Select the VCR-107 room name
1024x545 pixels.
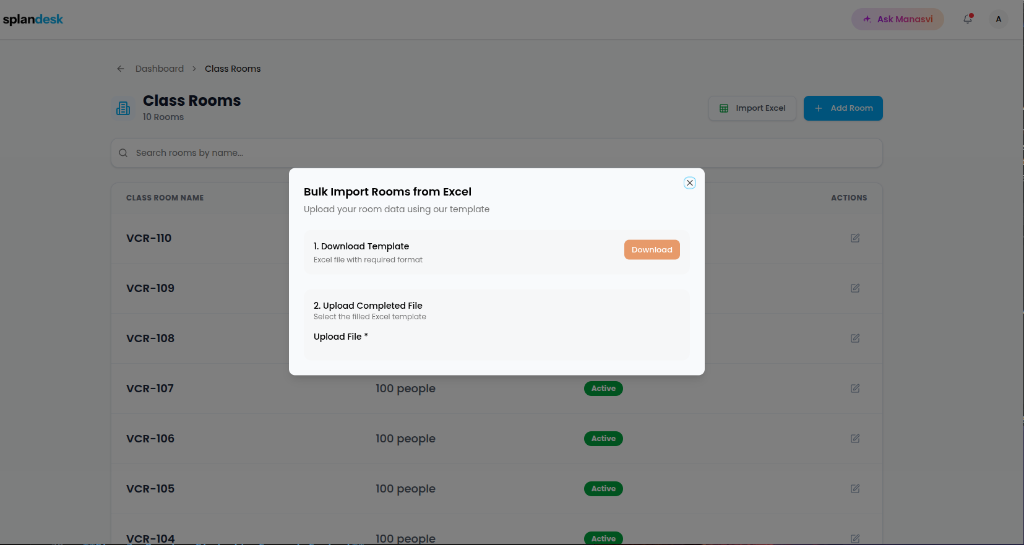tap(150, 388)
